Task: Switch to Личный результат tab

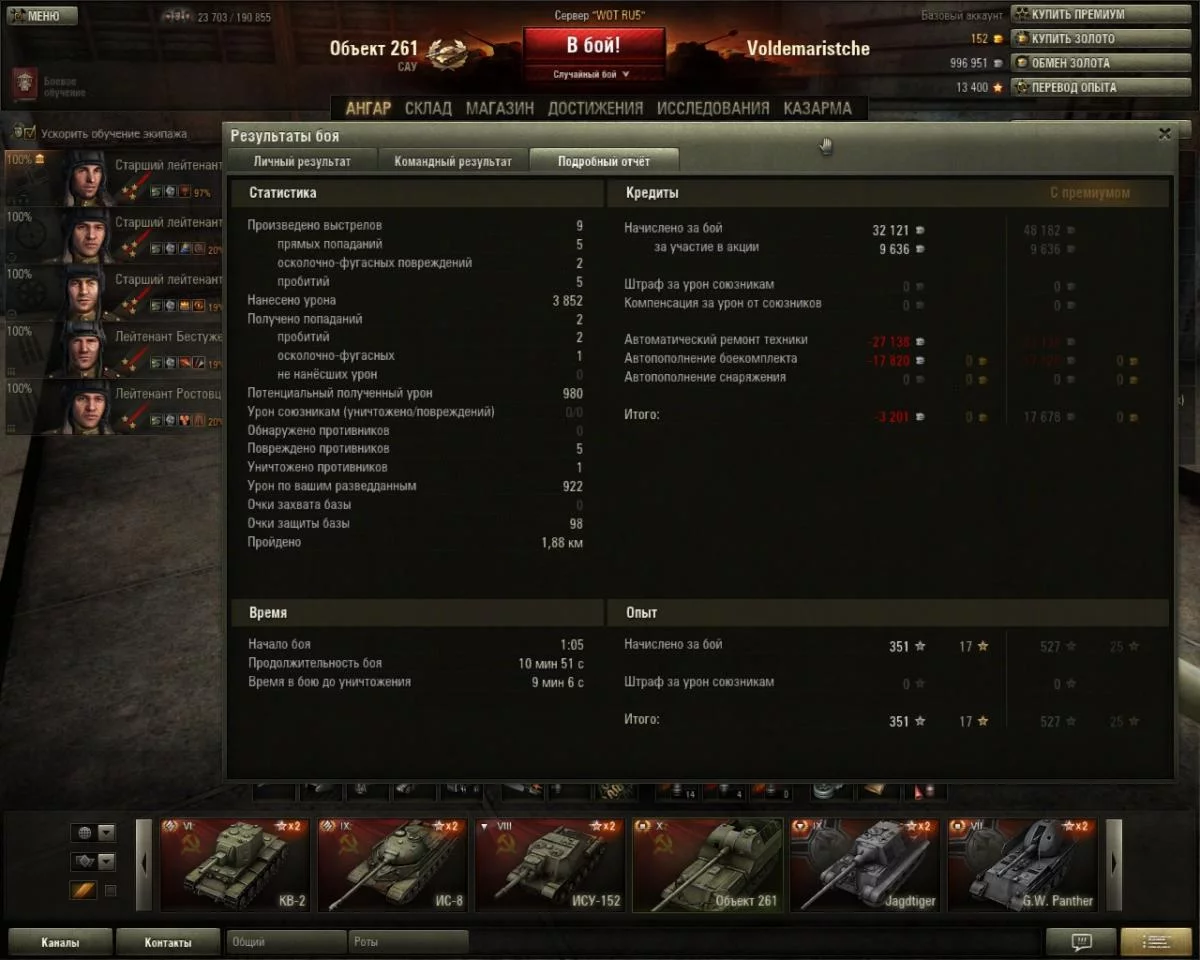Action: [x=302, y=161]
